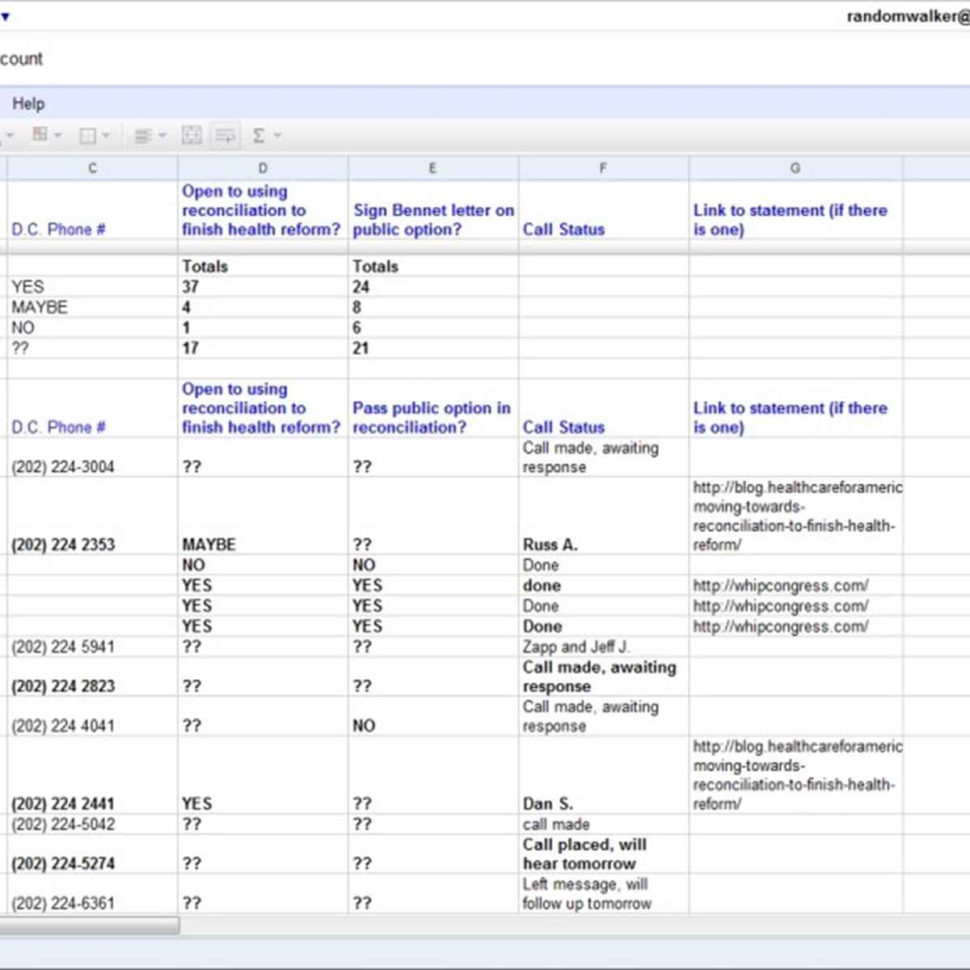Click the text alignment icon
The image size is (970, 970).
point(142,134)
